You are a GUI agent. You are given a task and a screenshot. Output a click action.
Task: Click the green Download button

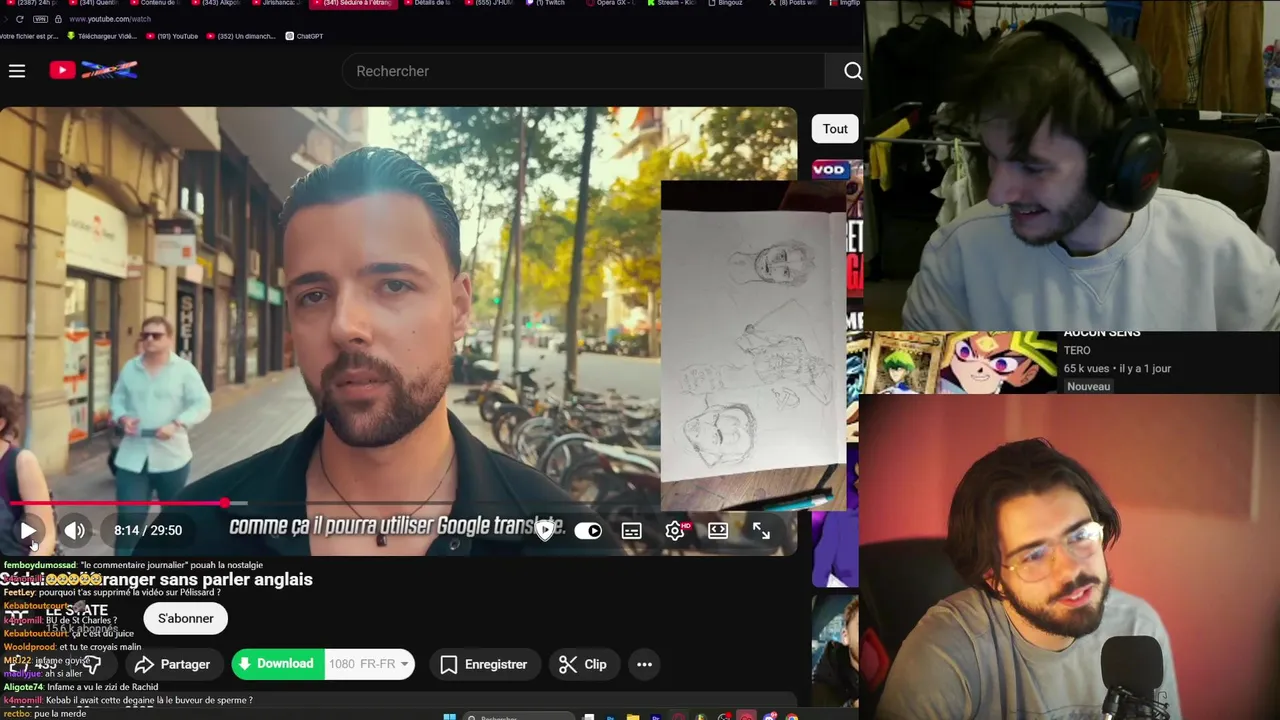[x=277, y=664]
